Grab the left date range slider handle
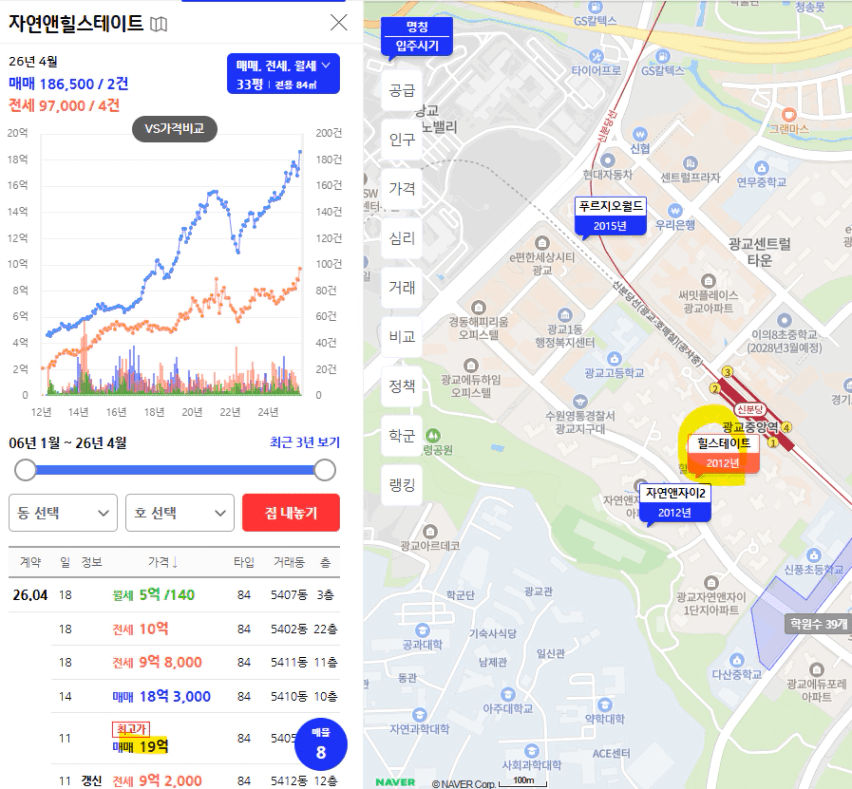Screen dimensions: 852x789 [25, 470]
